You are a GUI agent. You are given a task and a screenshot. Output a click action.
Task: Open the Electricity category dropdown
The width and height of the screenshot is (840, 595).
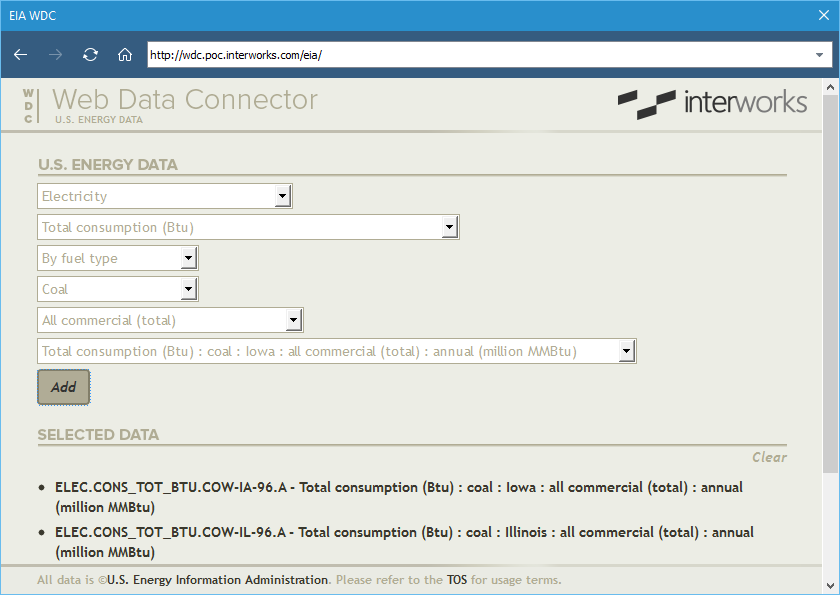point(164,196)
